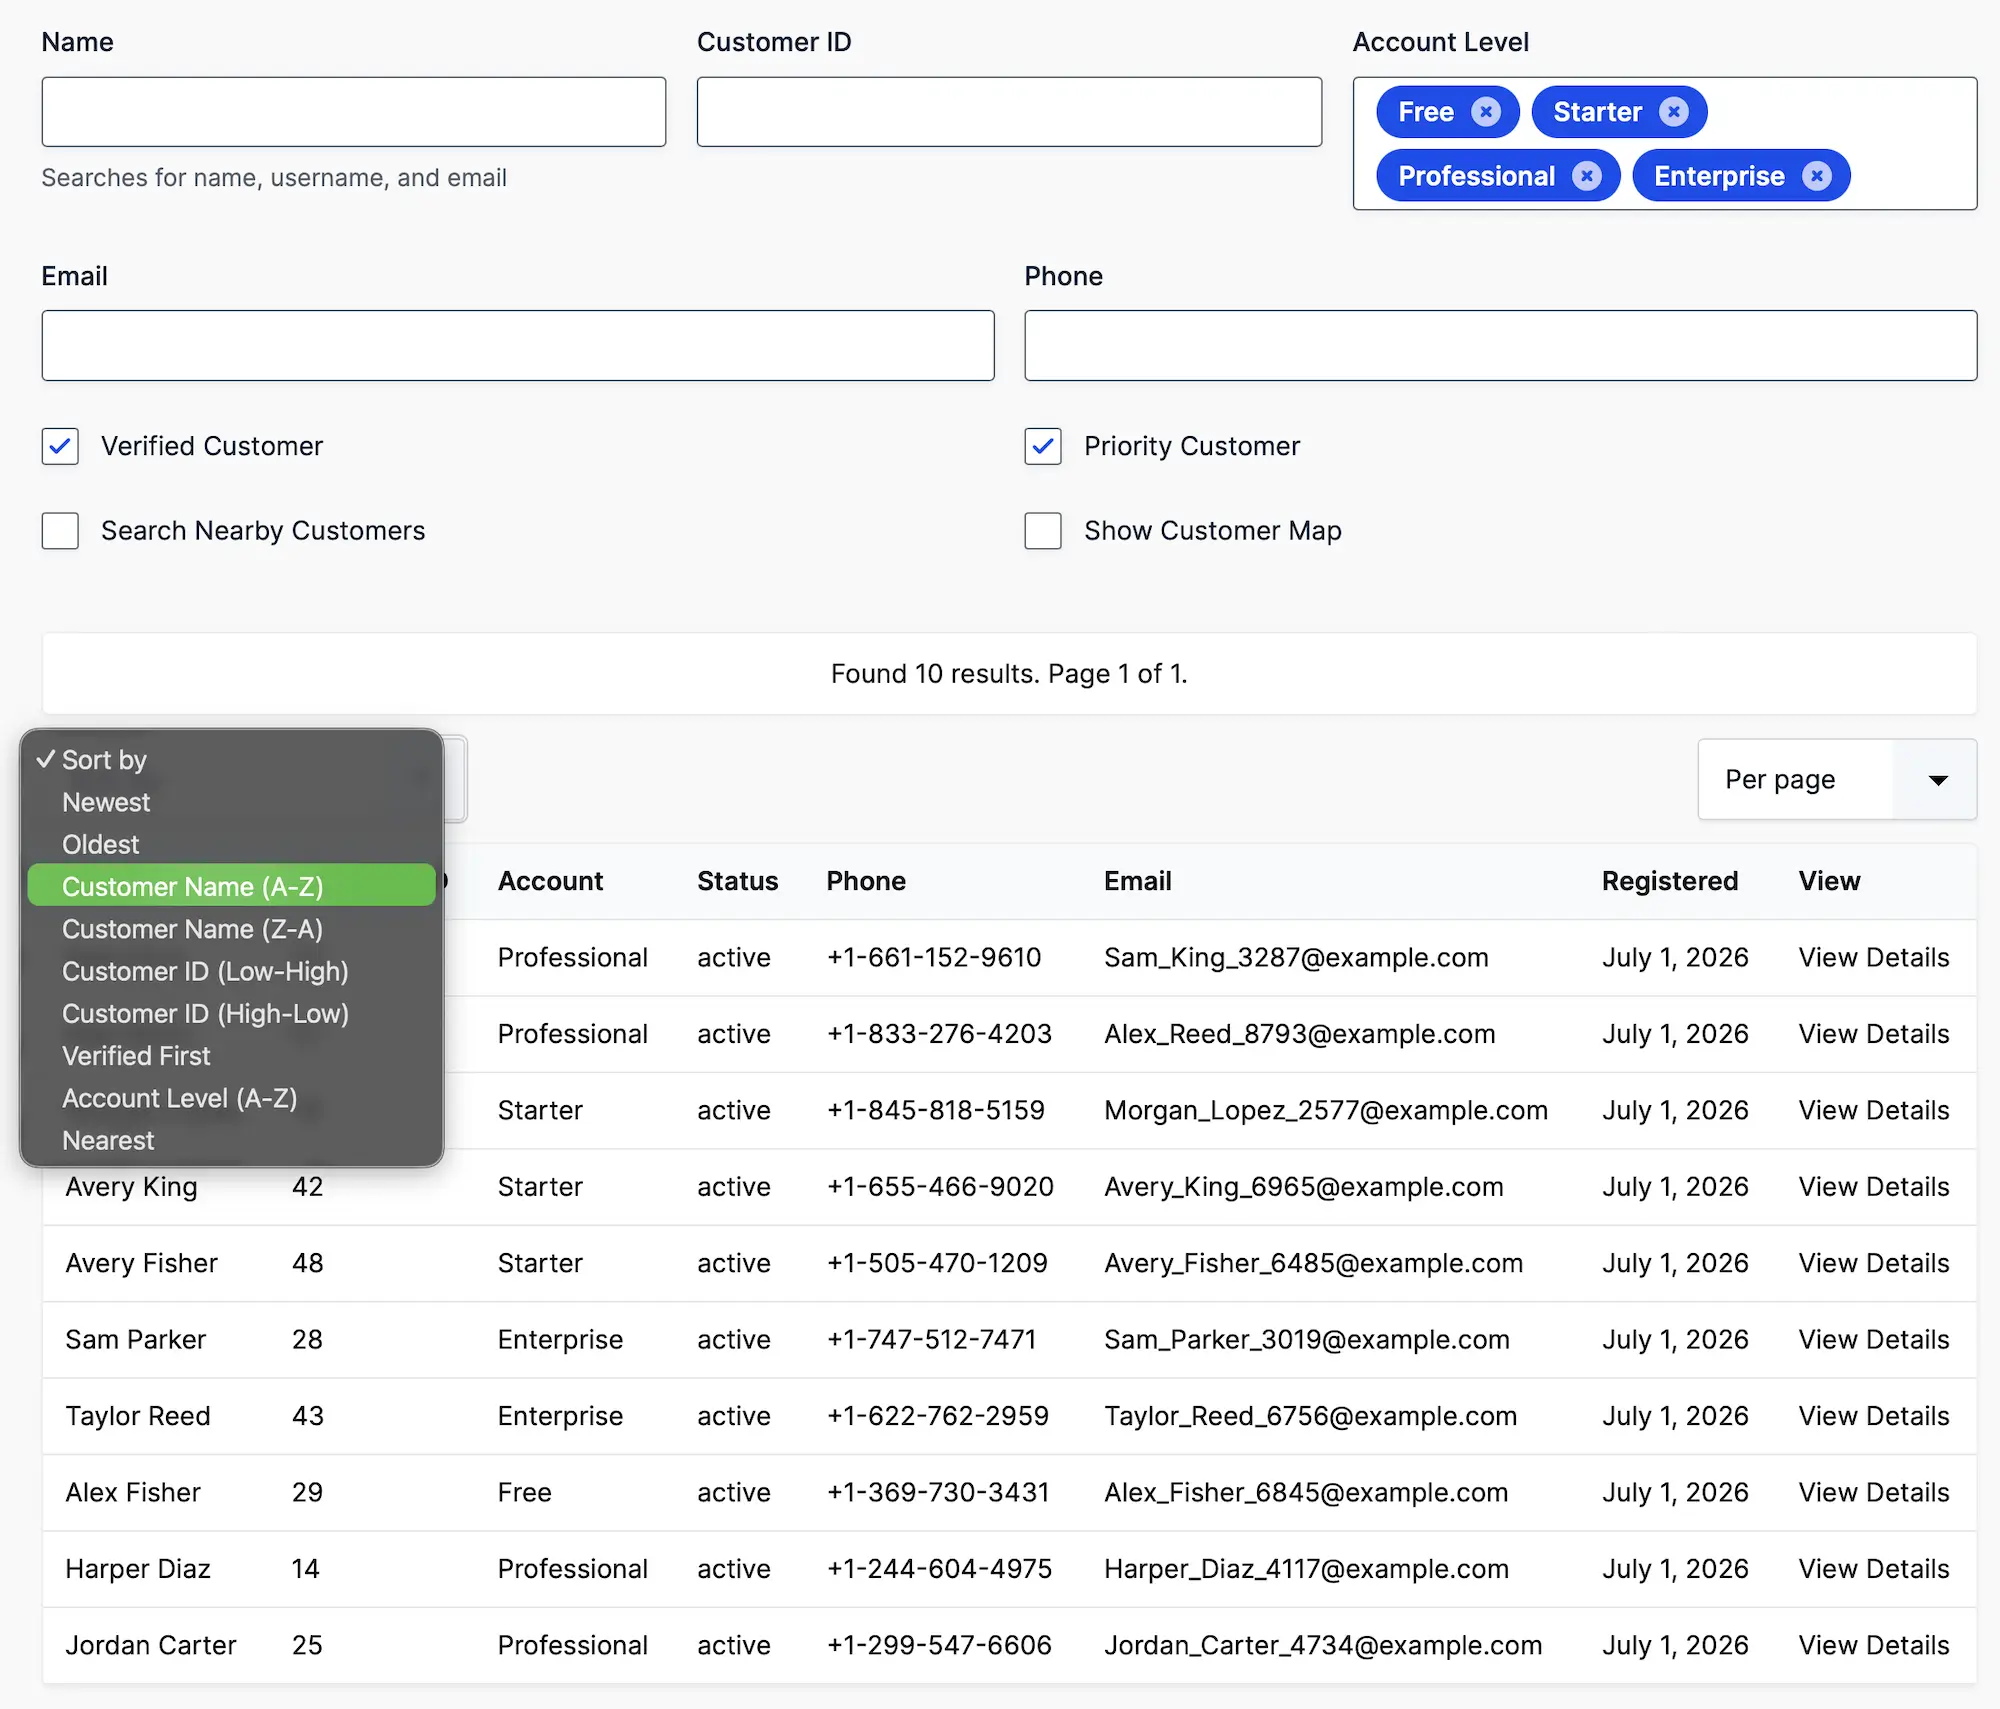Choose Customer ID (Low-High) sort option
This screenshot has height=1709, width=2000.
tap(231, 971)
